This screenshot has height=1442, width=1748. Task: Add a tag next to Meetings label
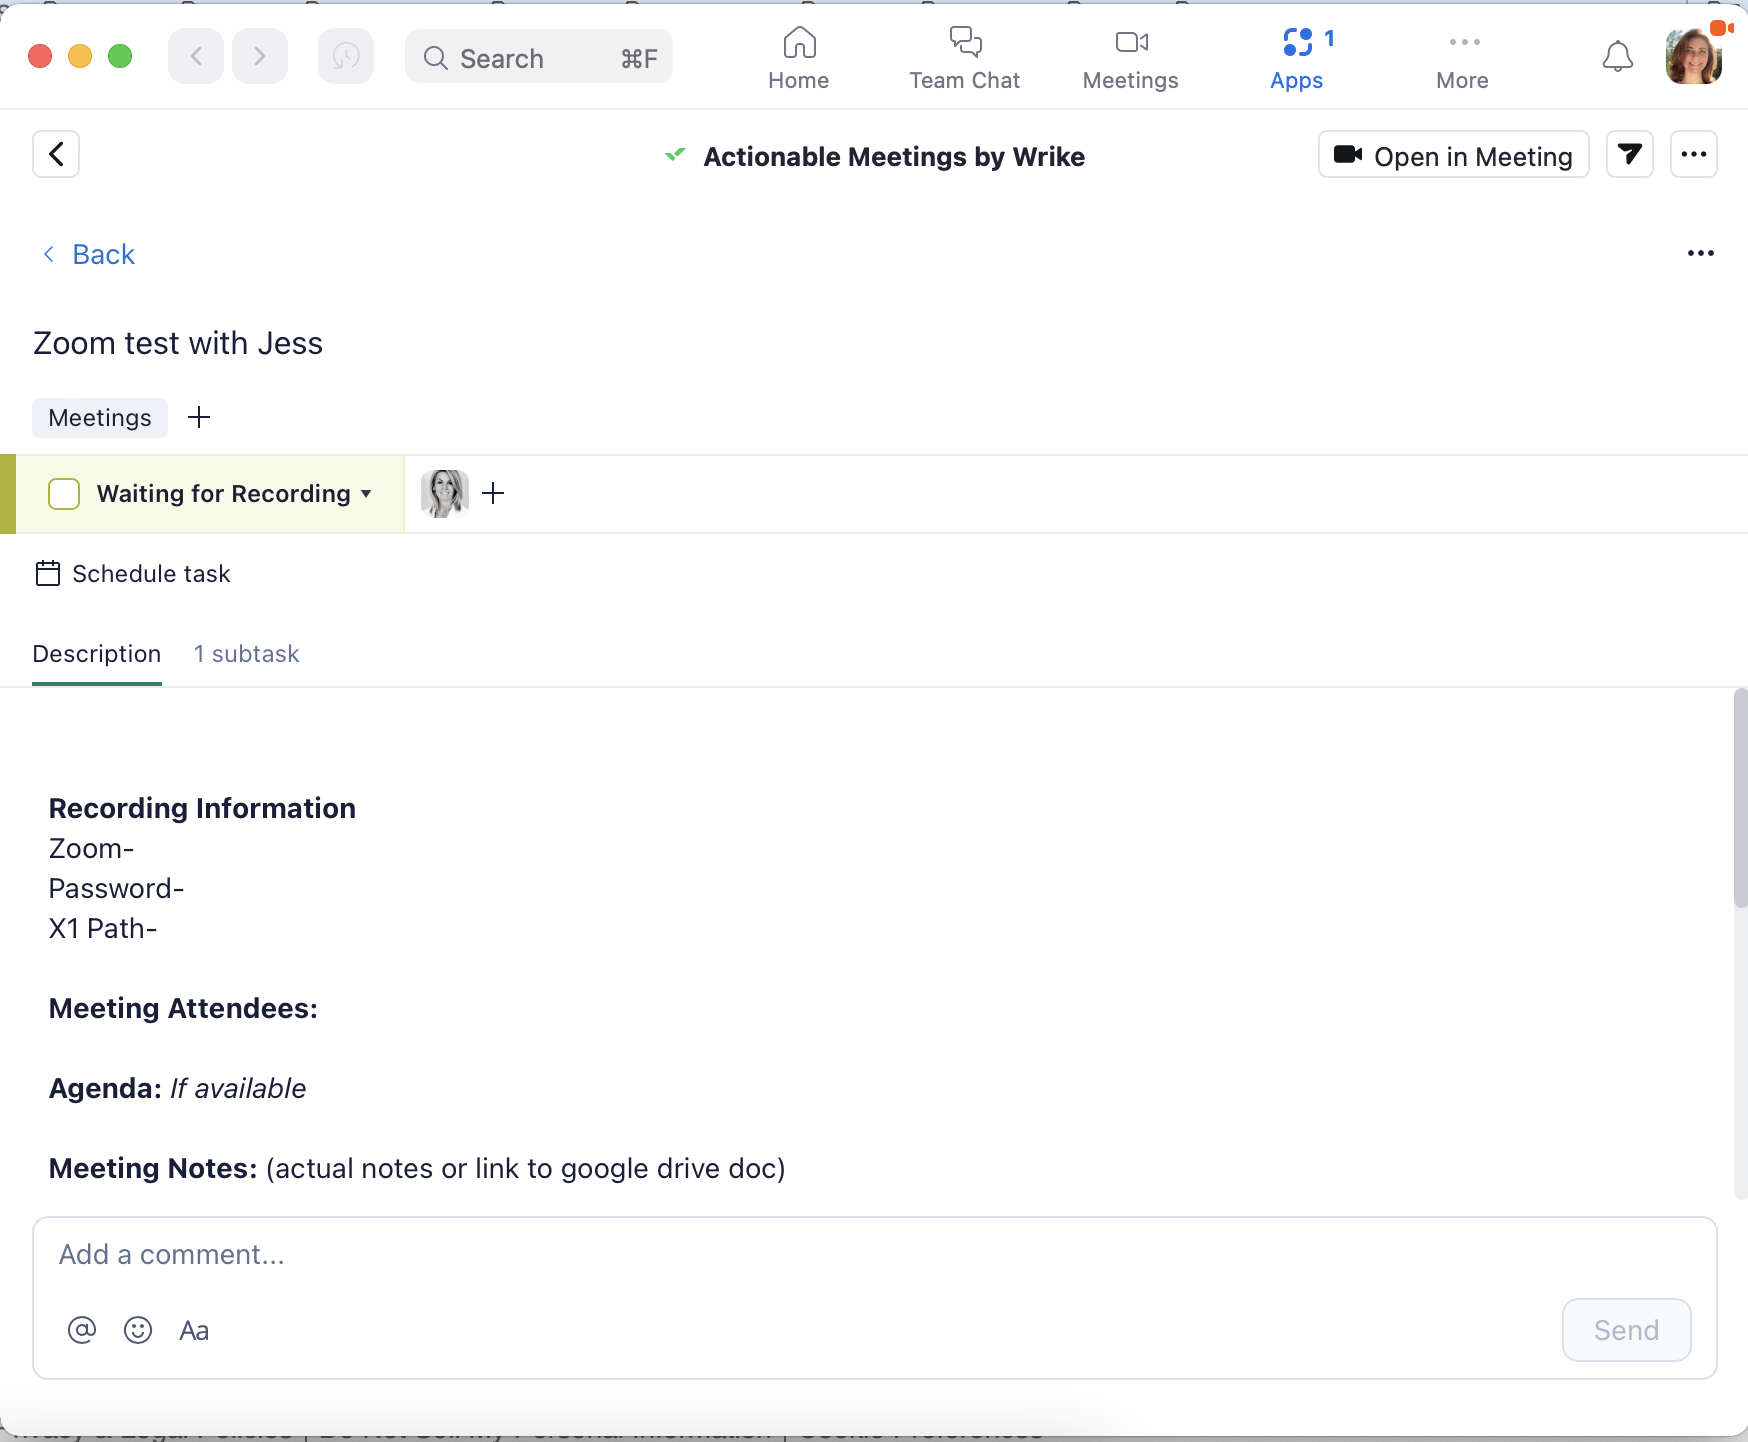tap(199, 417)
